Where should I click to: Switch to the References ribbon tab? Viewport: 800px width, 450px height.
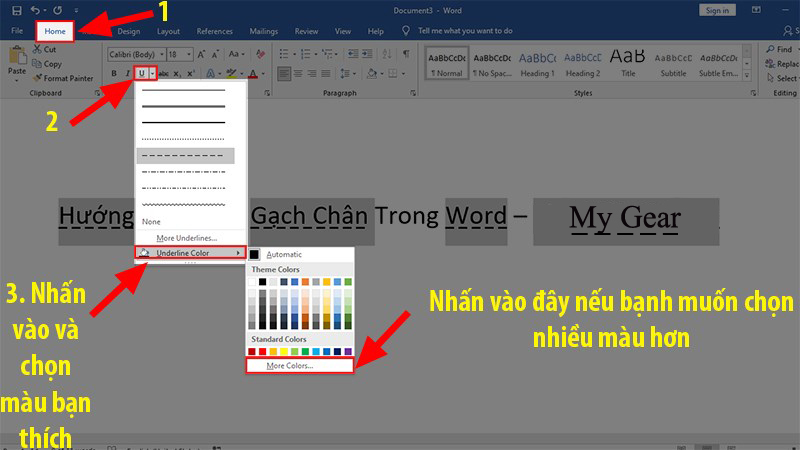tap(214, 32)
